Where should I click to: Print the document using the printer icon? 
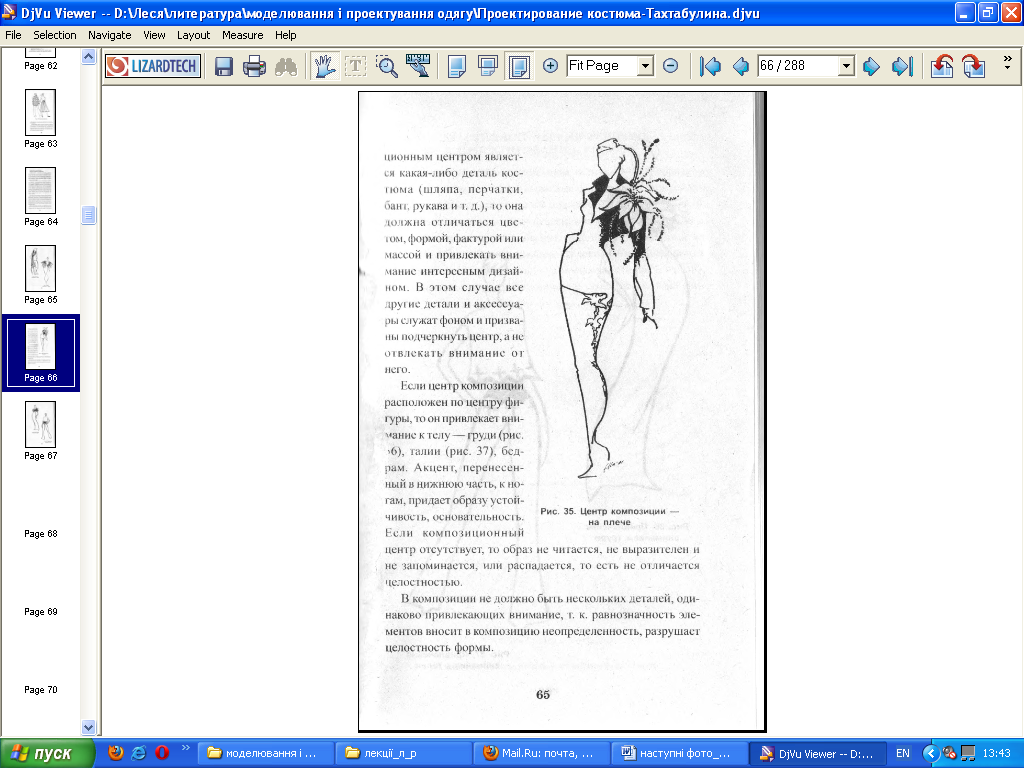tap(254, 66)
